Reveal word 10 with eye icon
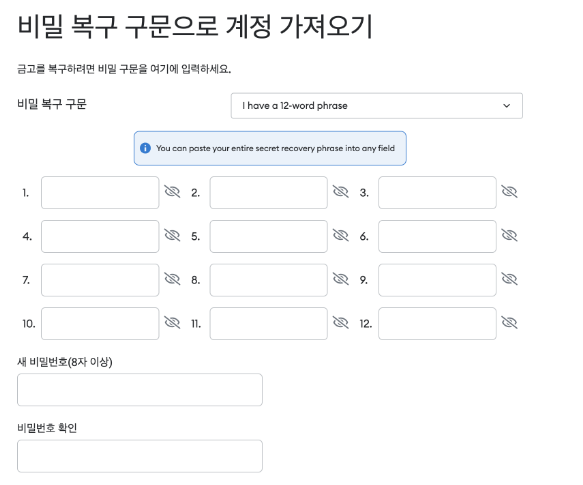 point(172,323)
